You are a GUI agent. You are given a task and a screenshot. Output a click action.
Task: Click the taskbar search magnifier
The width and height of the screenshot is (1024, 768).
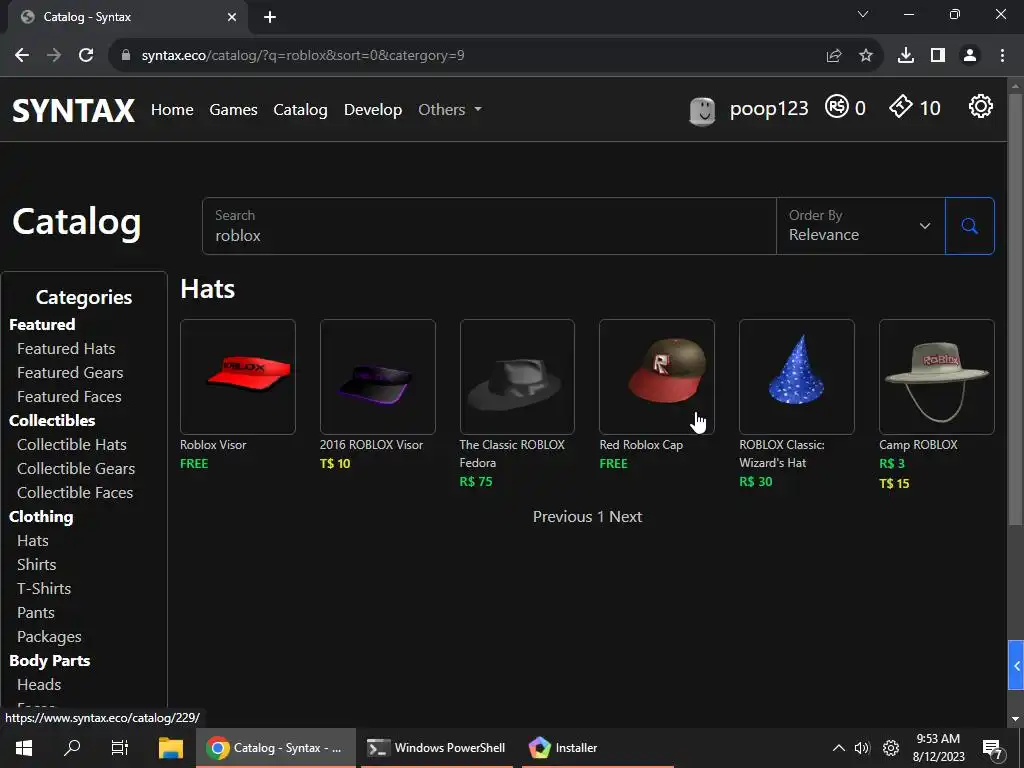(x=72, y=748)
